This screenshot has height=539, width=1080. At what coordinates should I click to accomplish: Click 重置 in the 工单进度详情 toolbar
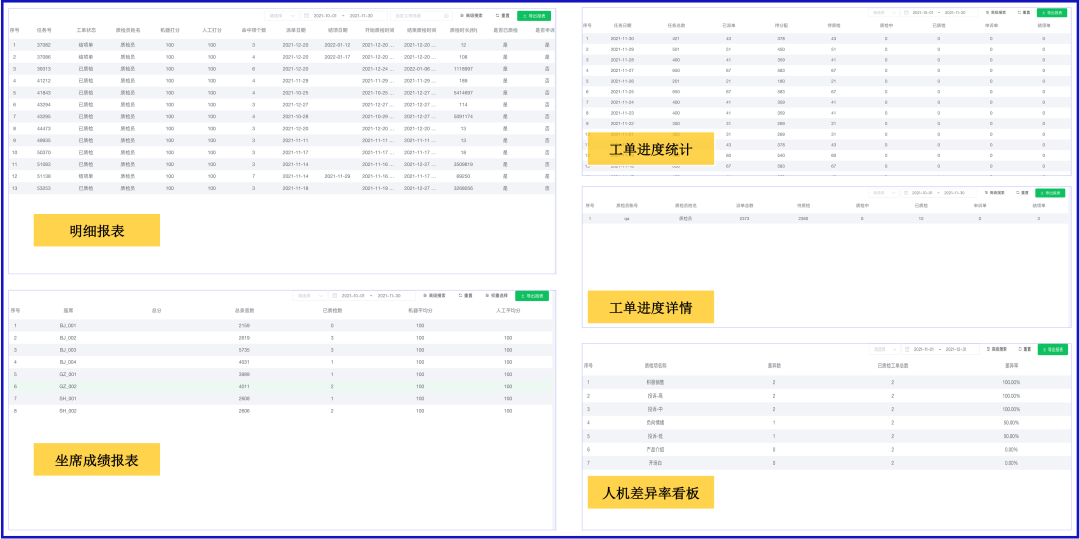coord(1023,193)
